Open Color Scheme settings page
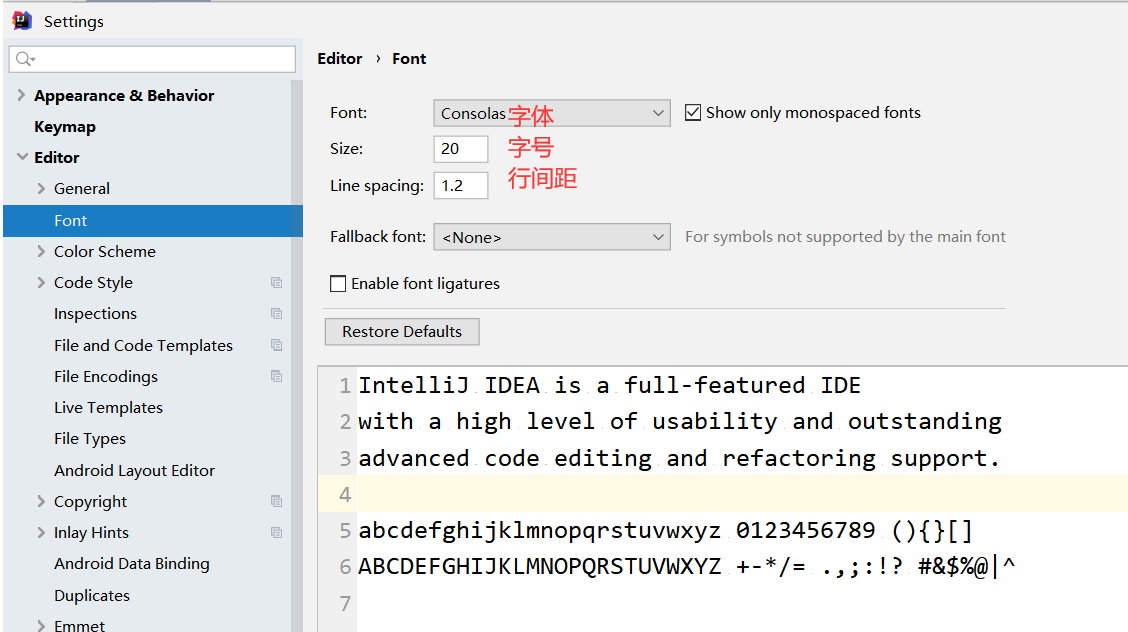This screenshot has width=1128, height=632. (105, 251)
